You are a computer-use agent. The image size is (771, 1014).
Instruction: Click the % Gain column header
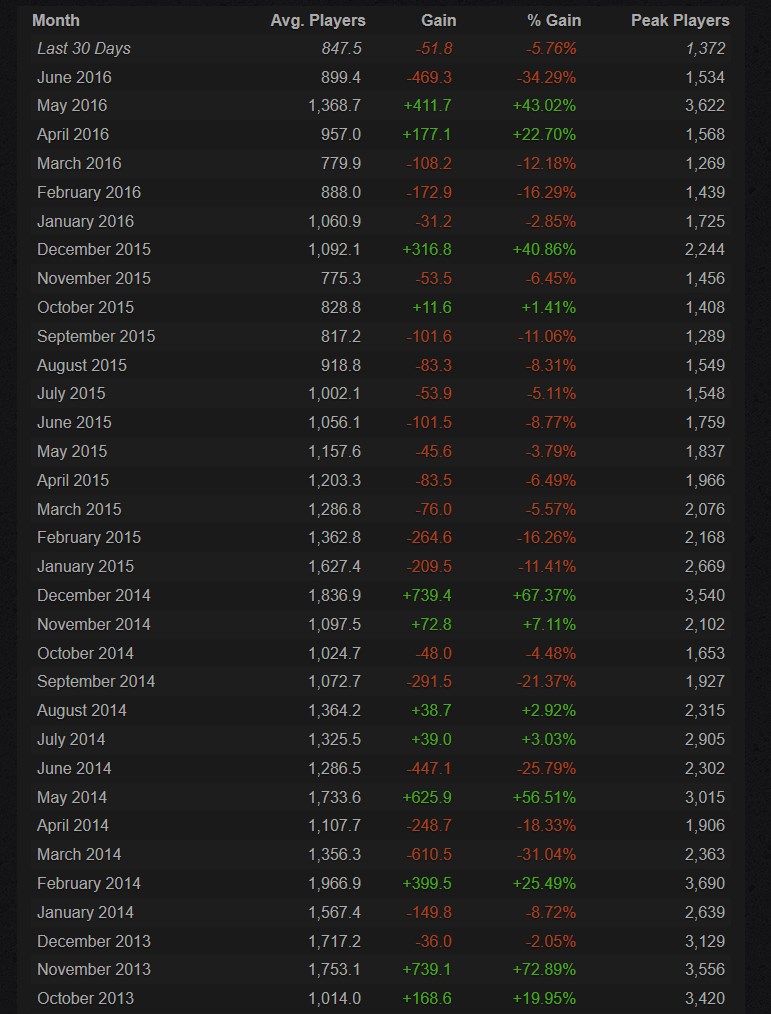click(x=554, y=21)
